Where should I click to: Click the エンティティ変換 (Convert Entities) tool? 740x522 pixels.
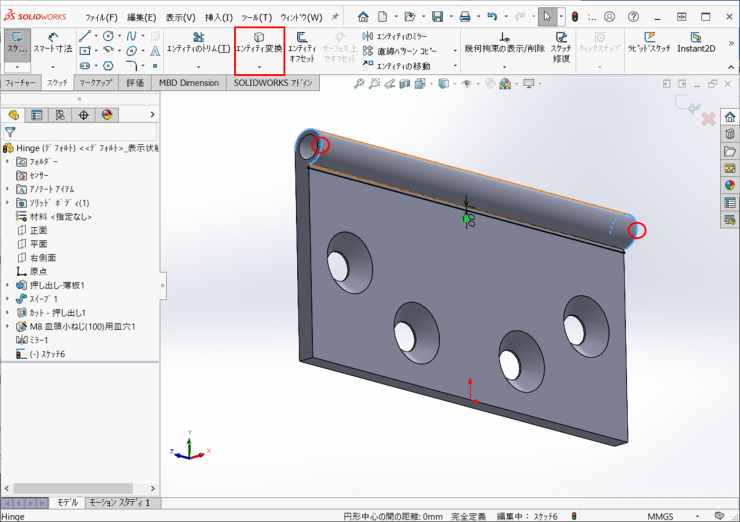[259, 43]
